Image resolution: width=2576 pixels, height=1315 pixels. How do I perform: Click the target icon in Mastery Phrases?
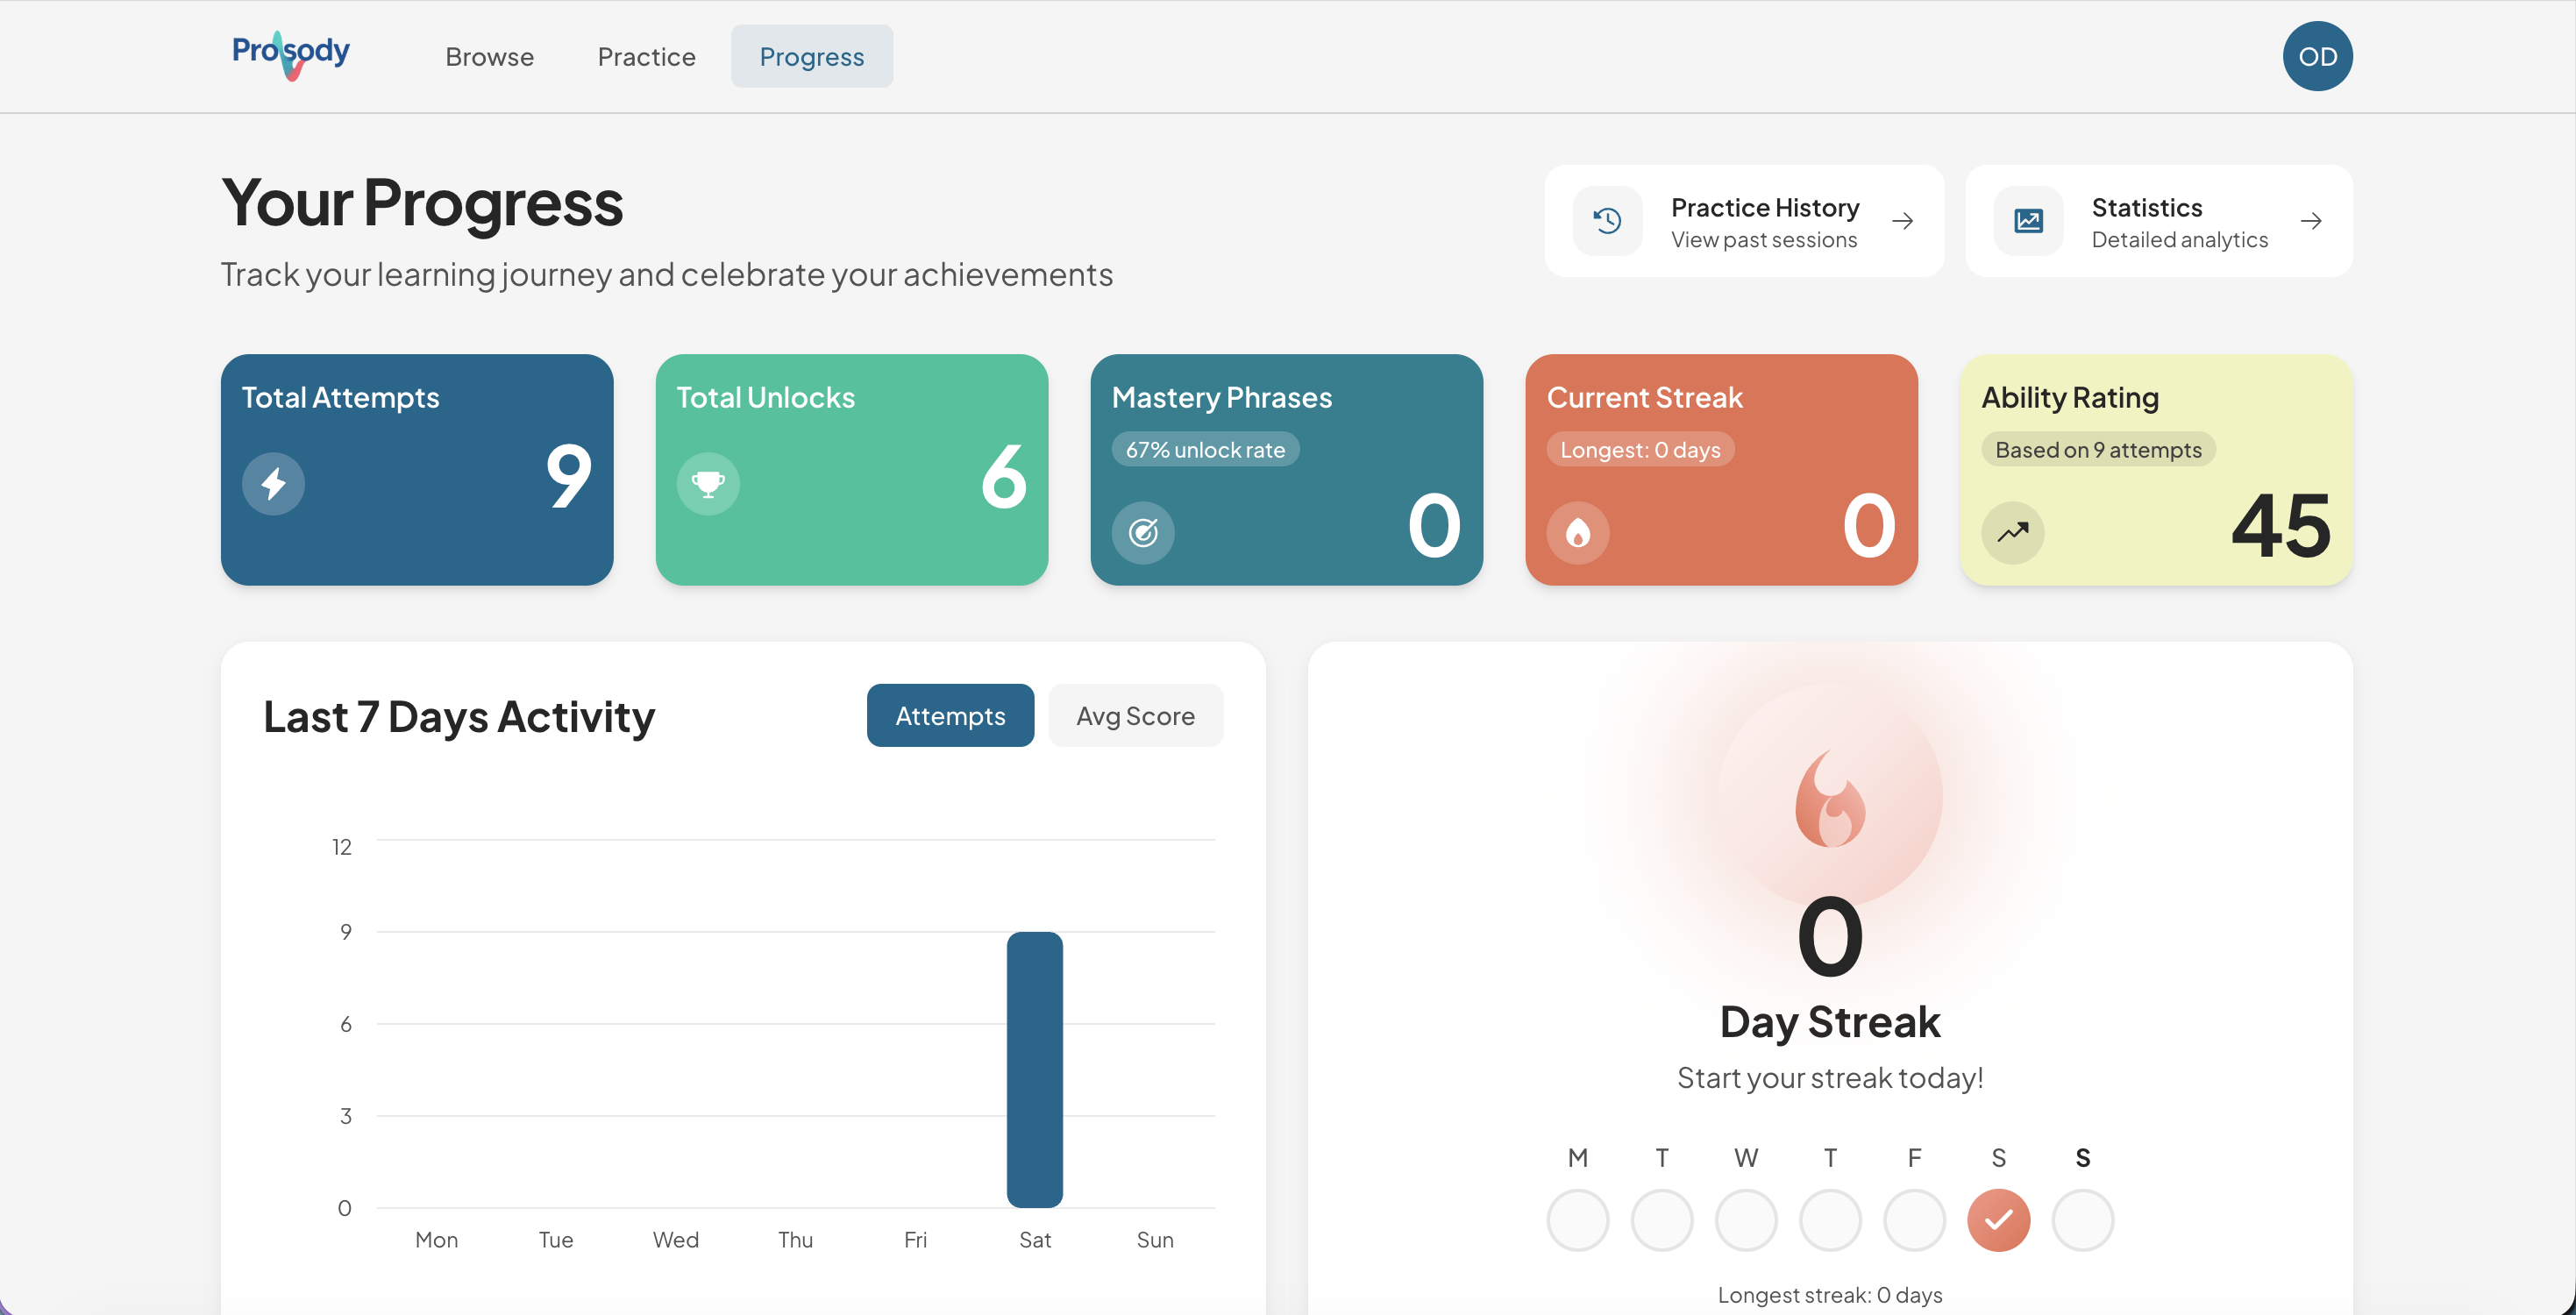click(1143, 532)
